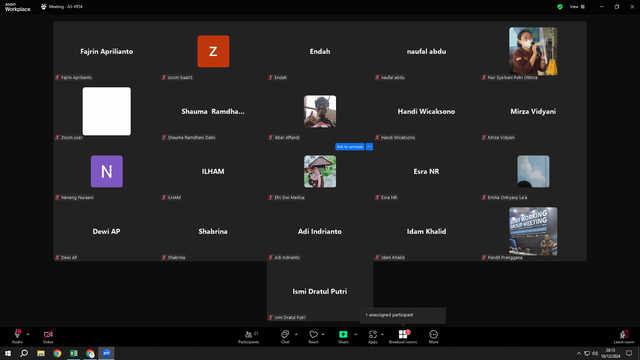Open the Chat panel
This screenshot has height=360, width=640.
coord(285,337)
